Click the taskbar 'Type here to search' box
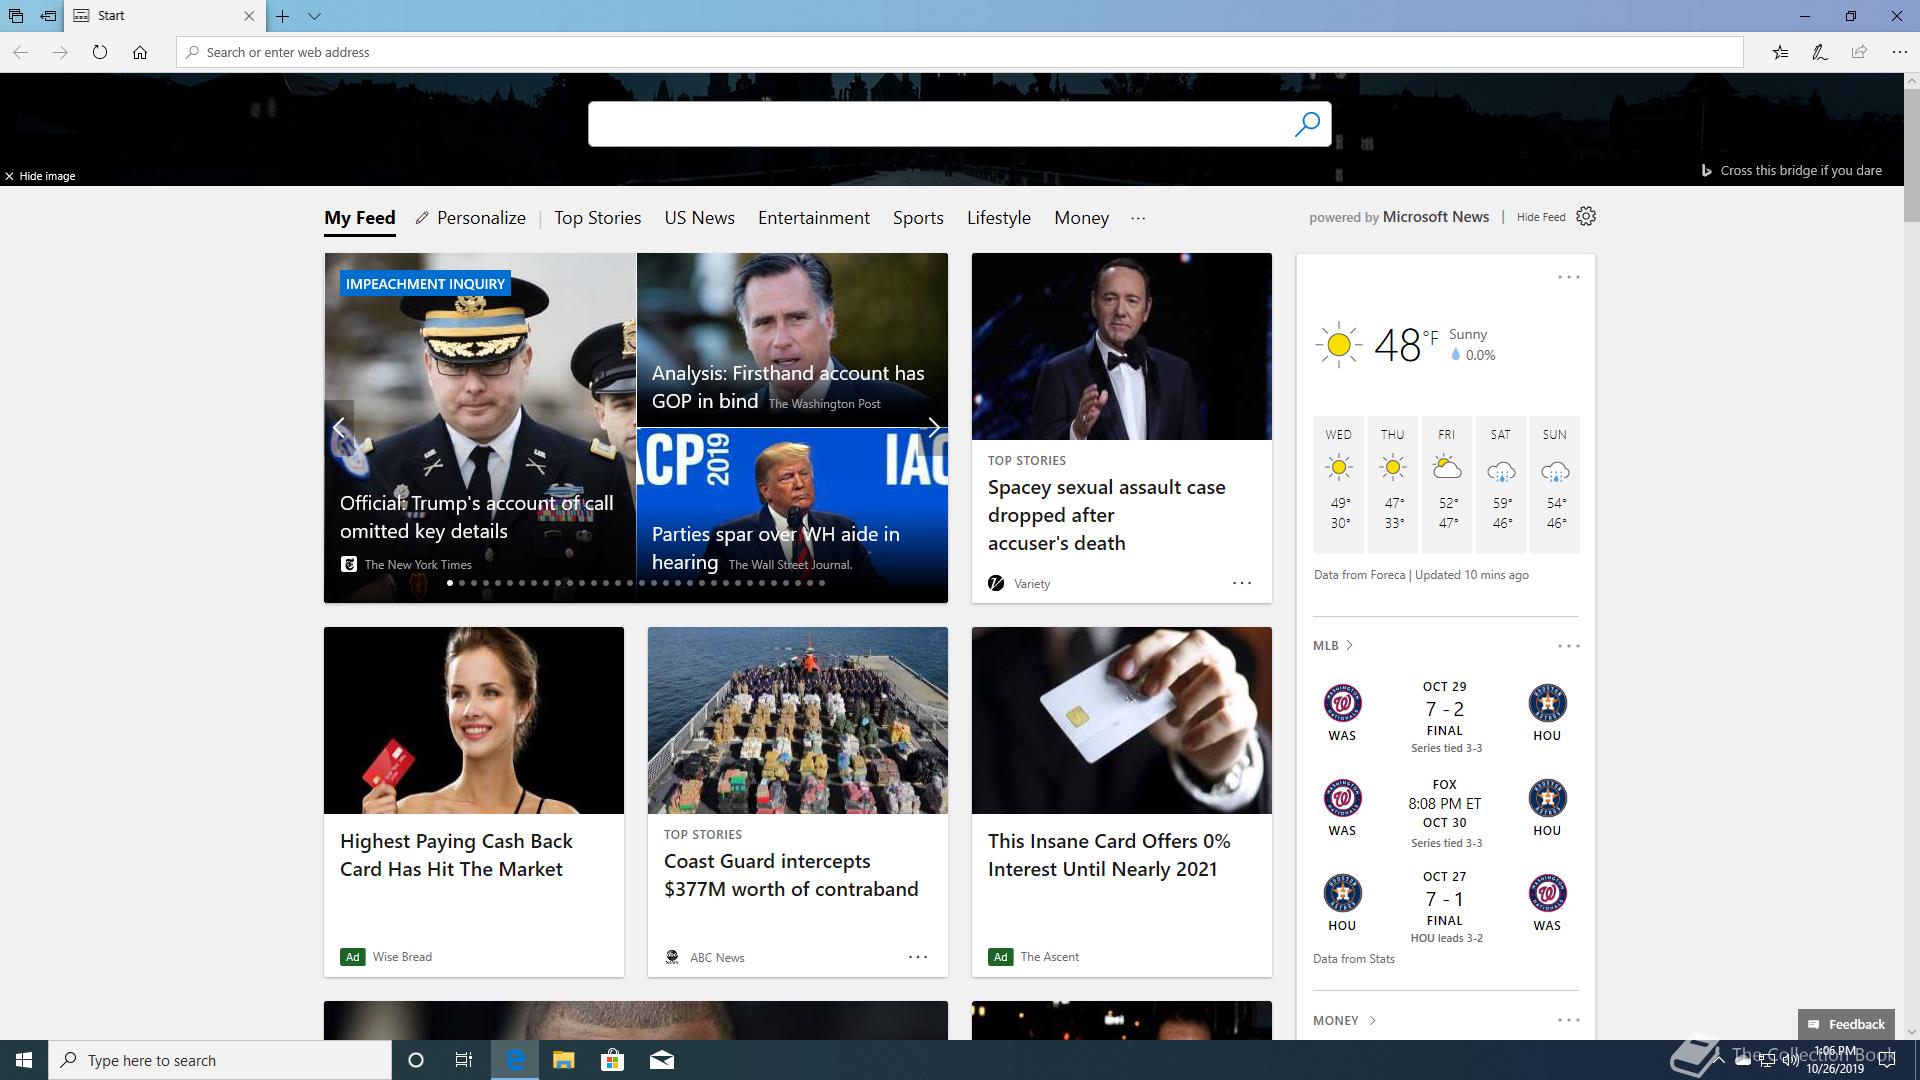1920x1080 pixels. coord(220,1060)
